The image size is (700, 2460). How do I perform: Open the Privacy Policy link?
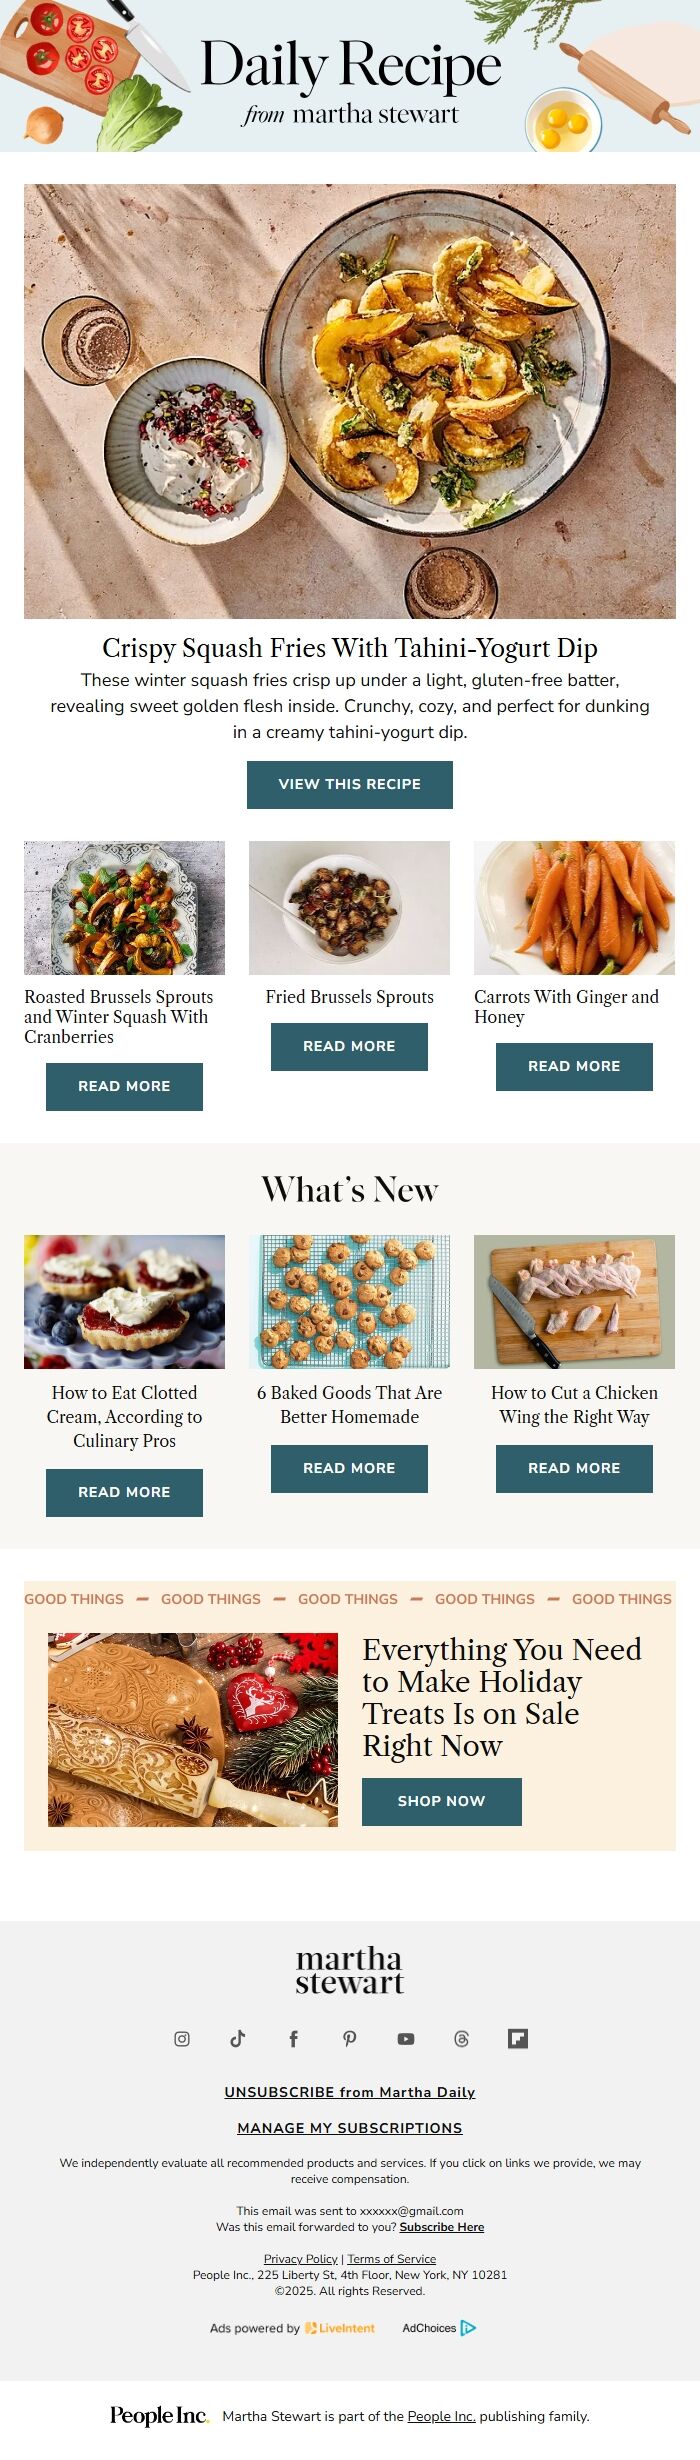pyautogui.click(x=300, y=2258)
